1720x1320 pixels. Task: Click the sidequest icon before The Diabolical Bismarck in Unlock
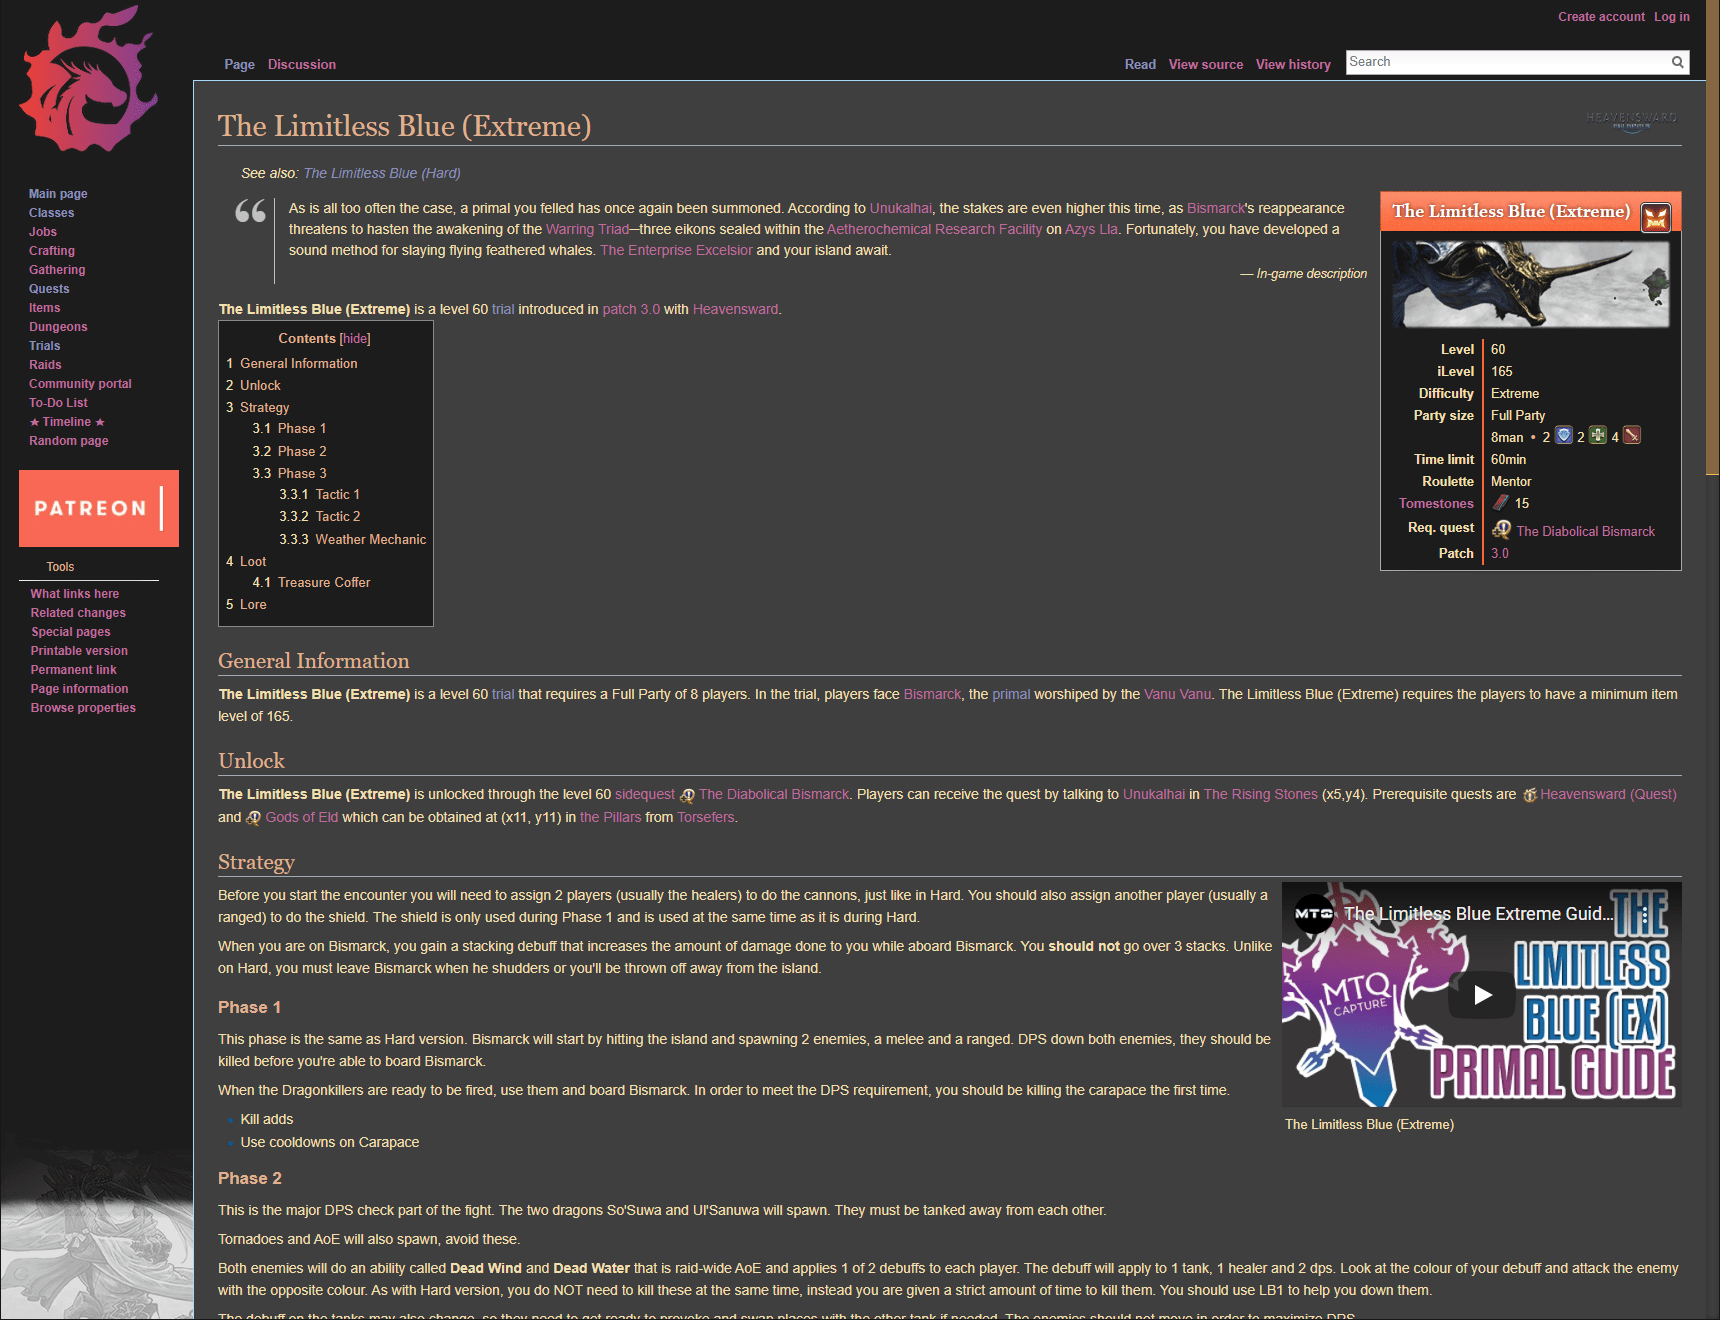[687, 796]
